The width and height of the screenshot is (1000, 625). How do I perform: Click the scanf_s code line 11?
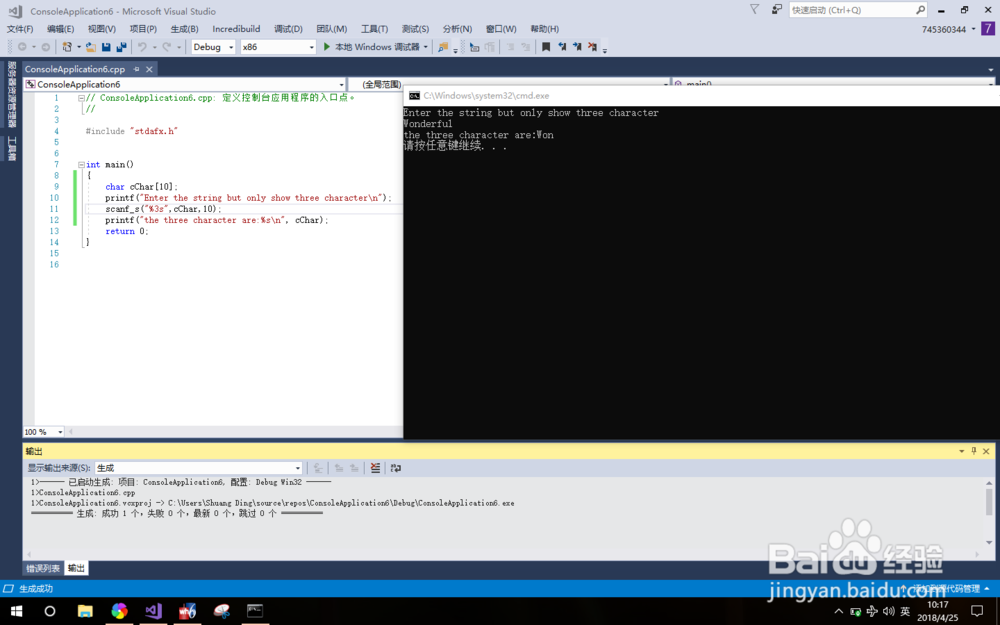click(163, 209)
